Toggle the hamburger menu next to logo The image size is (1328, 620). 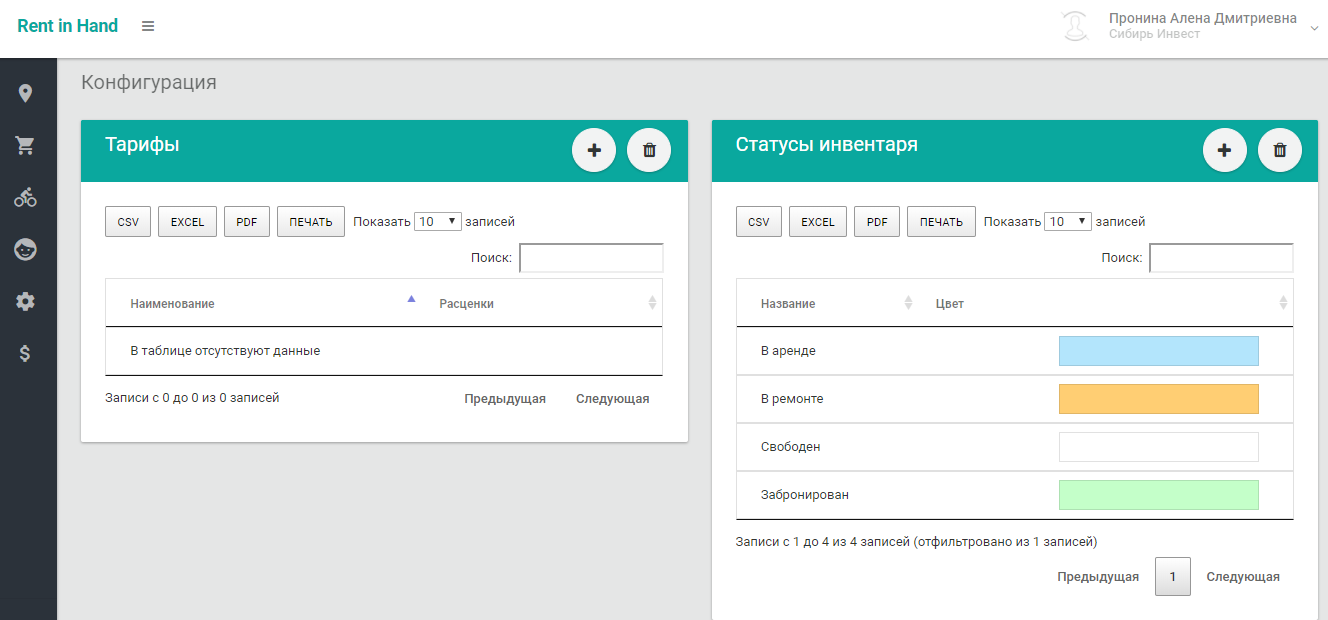pos(148,26)
